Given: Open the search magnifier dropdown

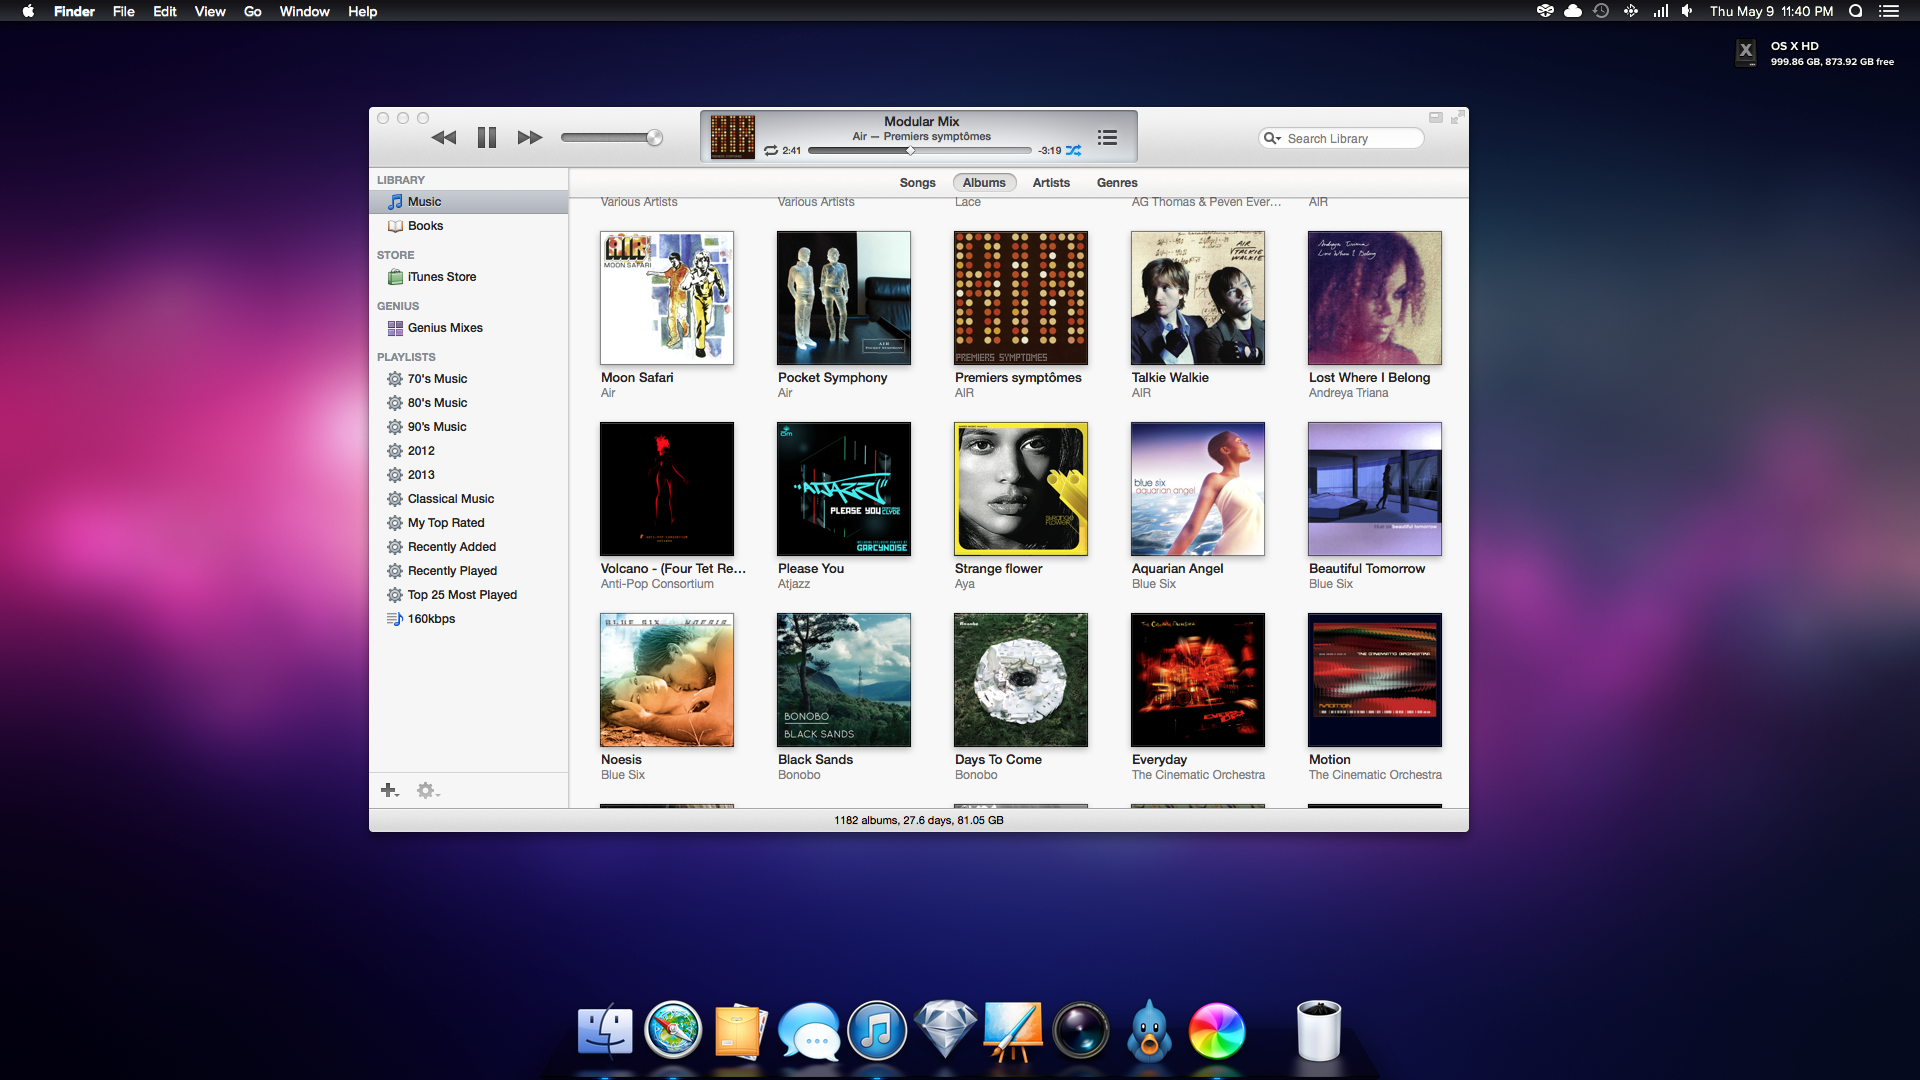Looking at the screenshot, I should click(1272, 138).
